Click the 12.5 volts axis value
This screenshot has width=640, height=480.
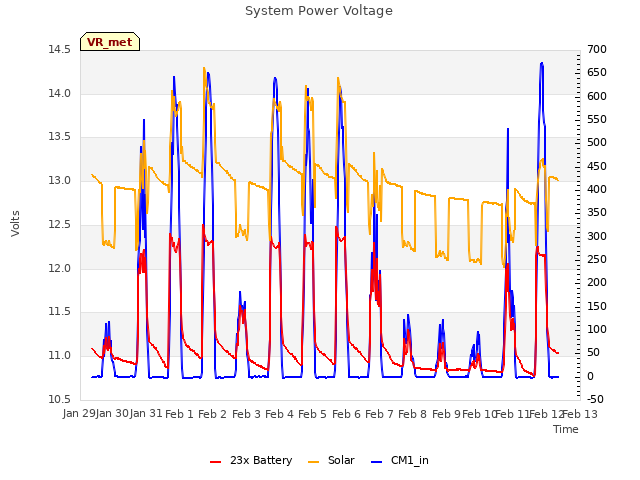59,224
